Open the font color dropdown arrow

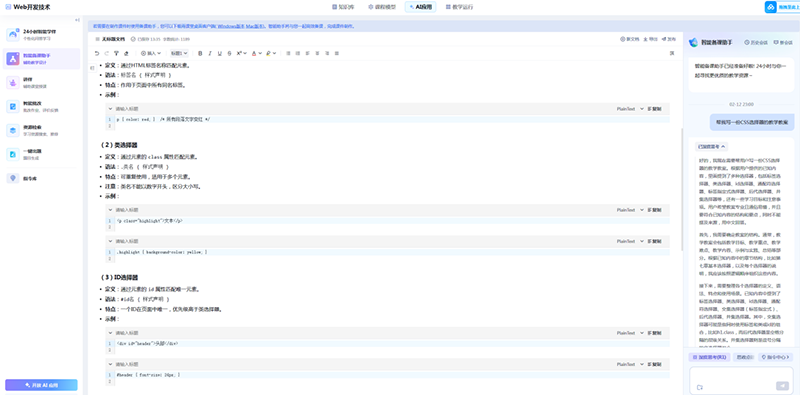click(260, 53)
